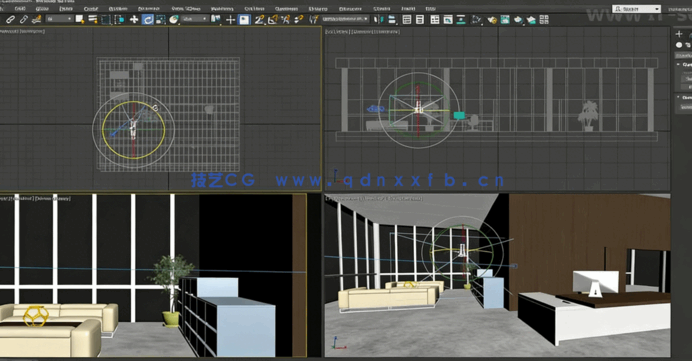Click the Use Pivot Point Center icon

click(216, 19)
